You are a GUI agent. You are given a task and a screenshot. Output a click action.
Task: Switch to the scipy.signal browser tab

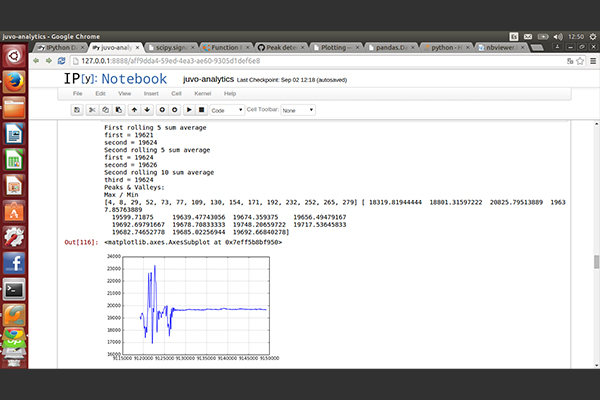(171, 46)
